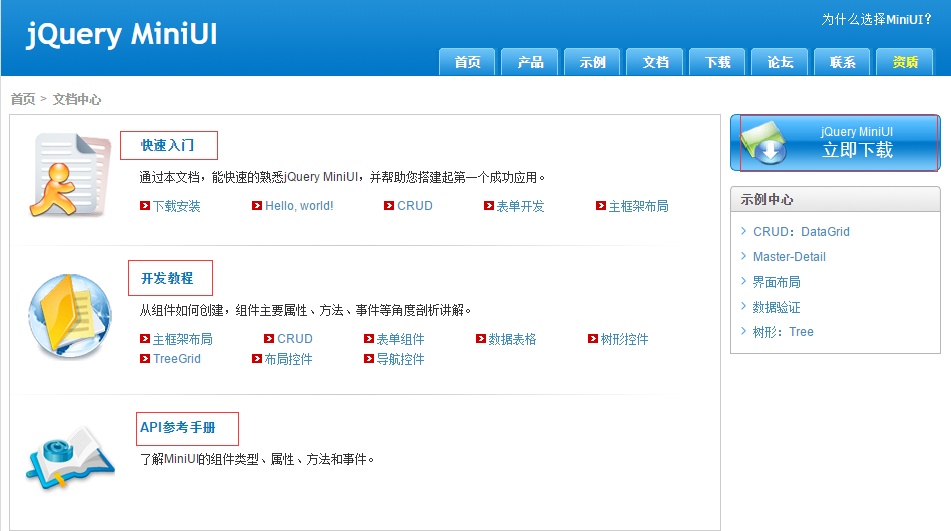Open the 文档 navigation tab
Image resolution: width=951 pixels, height=531 pixels.
point(655,62)
